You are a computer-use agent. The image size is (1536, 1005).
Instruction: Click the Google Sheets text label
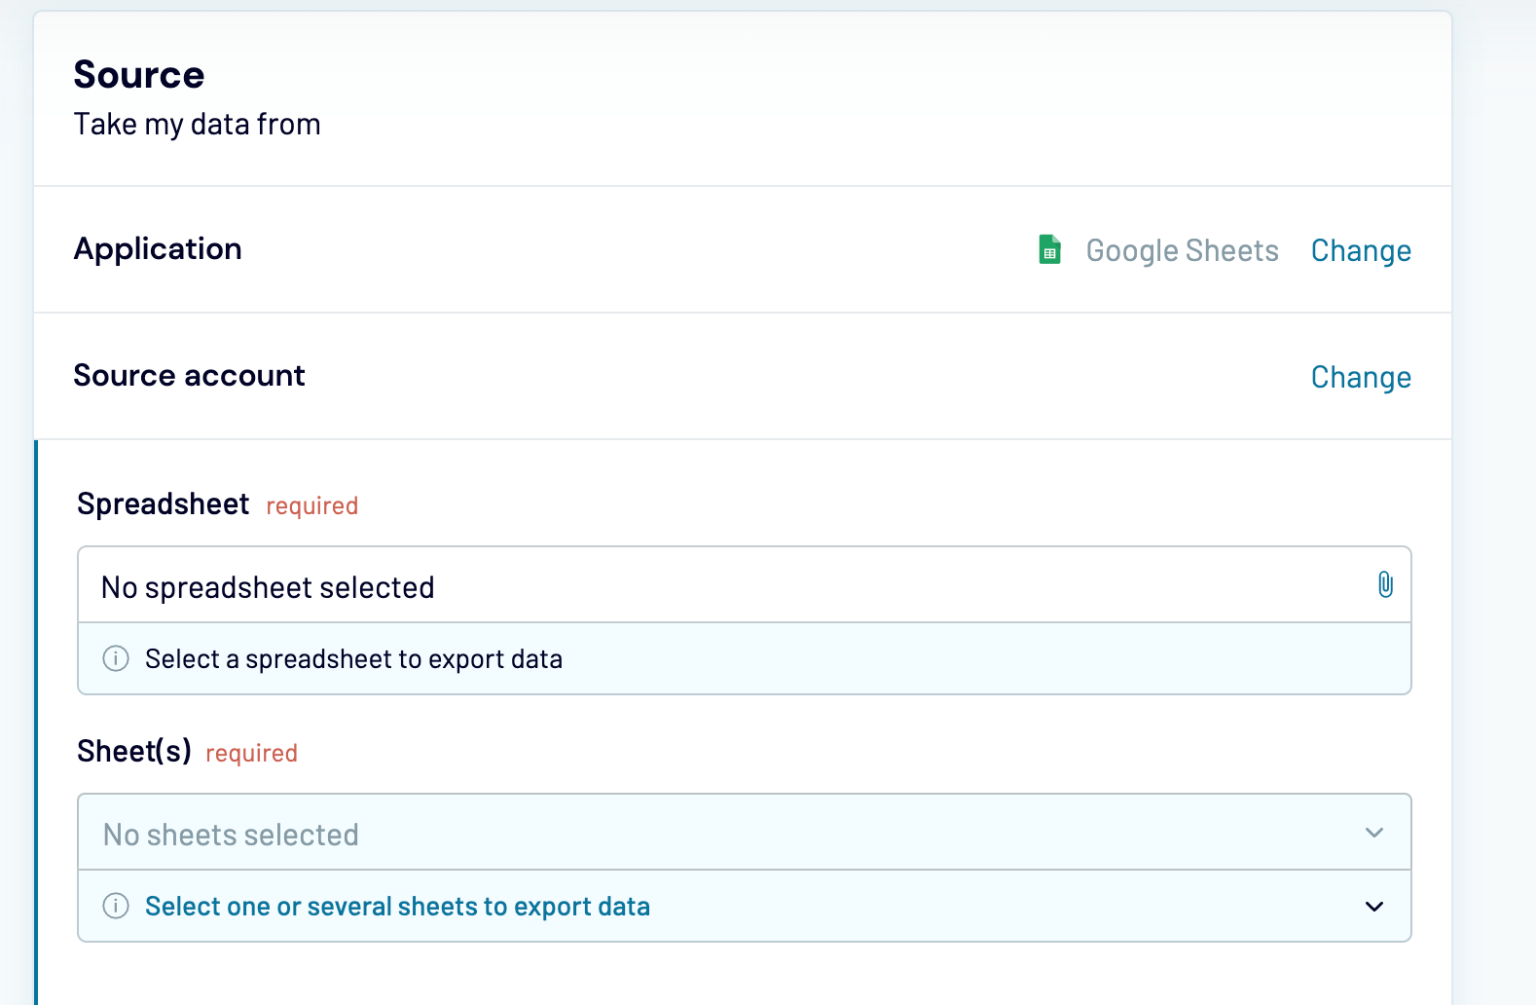(x=1183, y=250)
